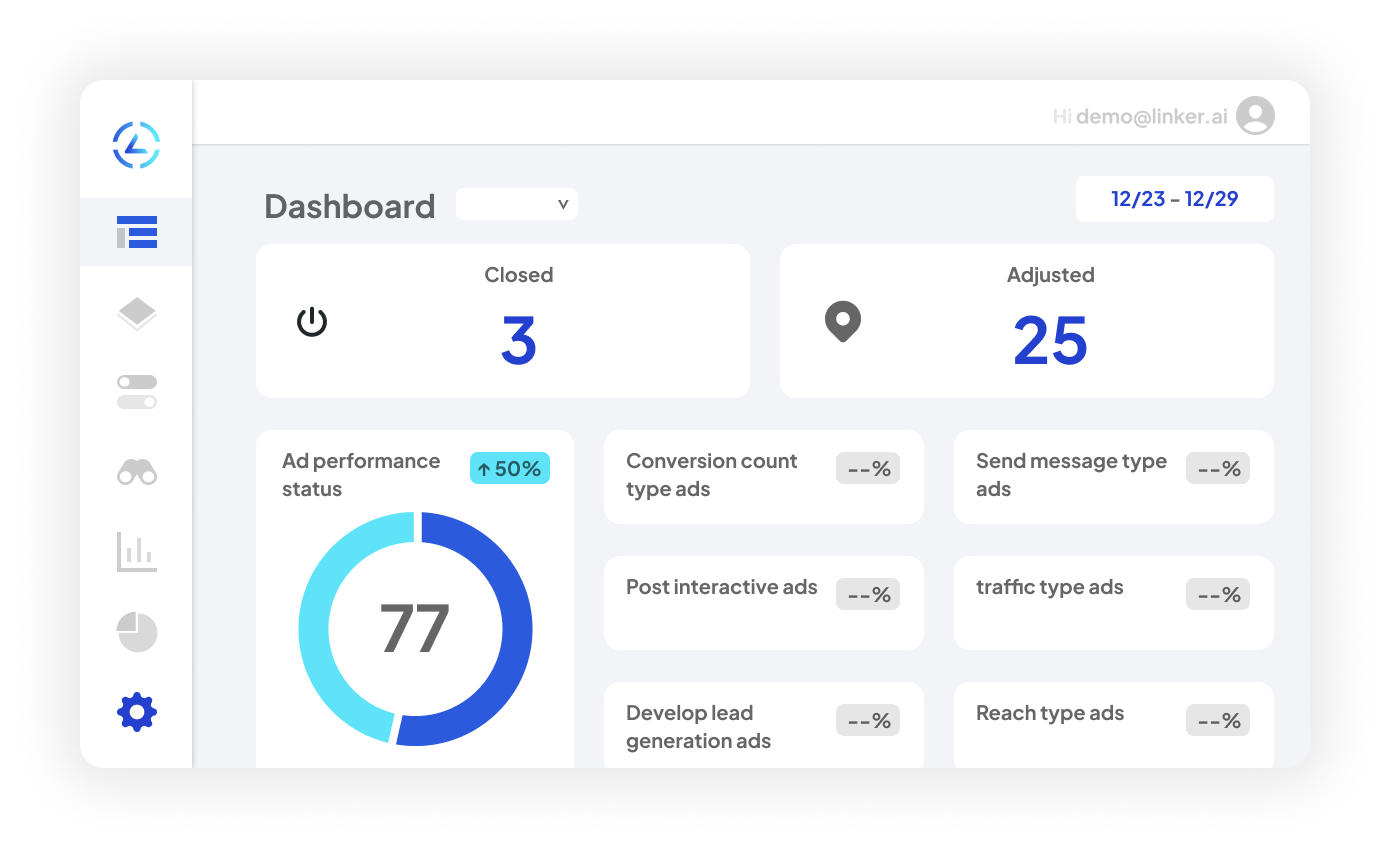Open the toggle switches icon in sidebar
The image size is (1390, 848).
pyautogui.click(x=137, y=392)
